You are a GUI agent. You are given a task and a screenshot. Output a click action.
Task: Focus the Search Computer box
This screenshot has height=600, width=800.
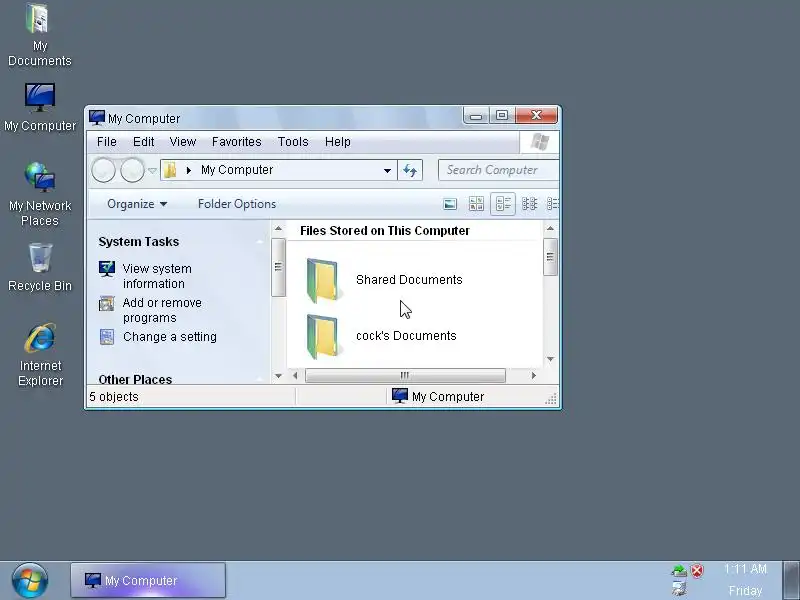498,170
